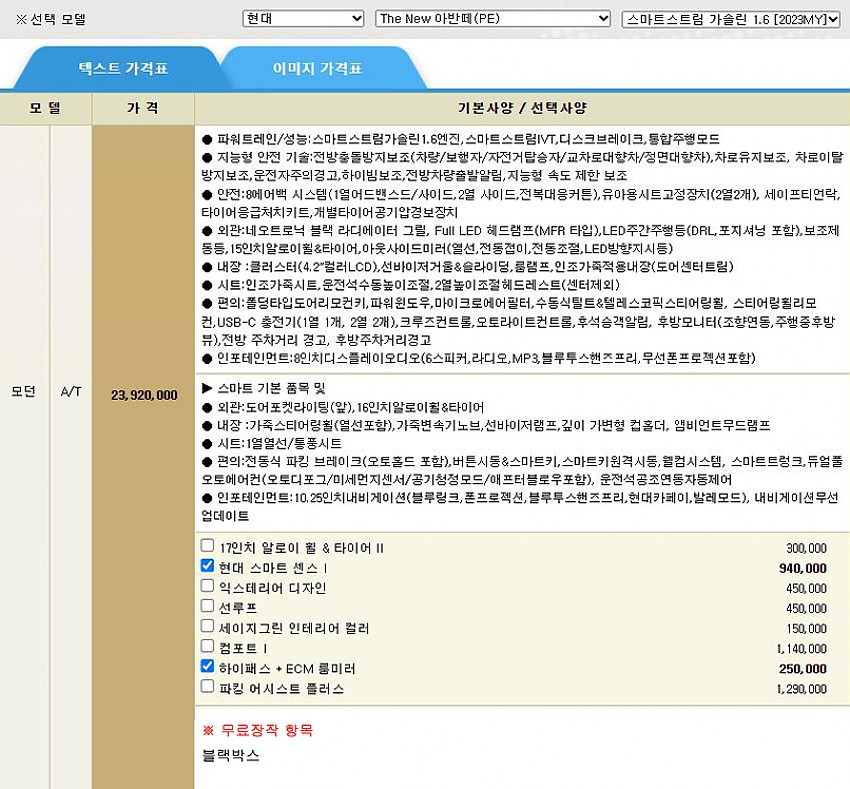Tick the 익스테리어 디자인 checkbox
The image size is (850, 789).
(208, 587)
